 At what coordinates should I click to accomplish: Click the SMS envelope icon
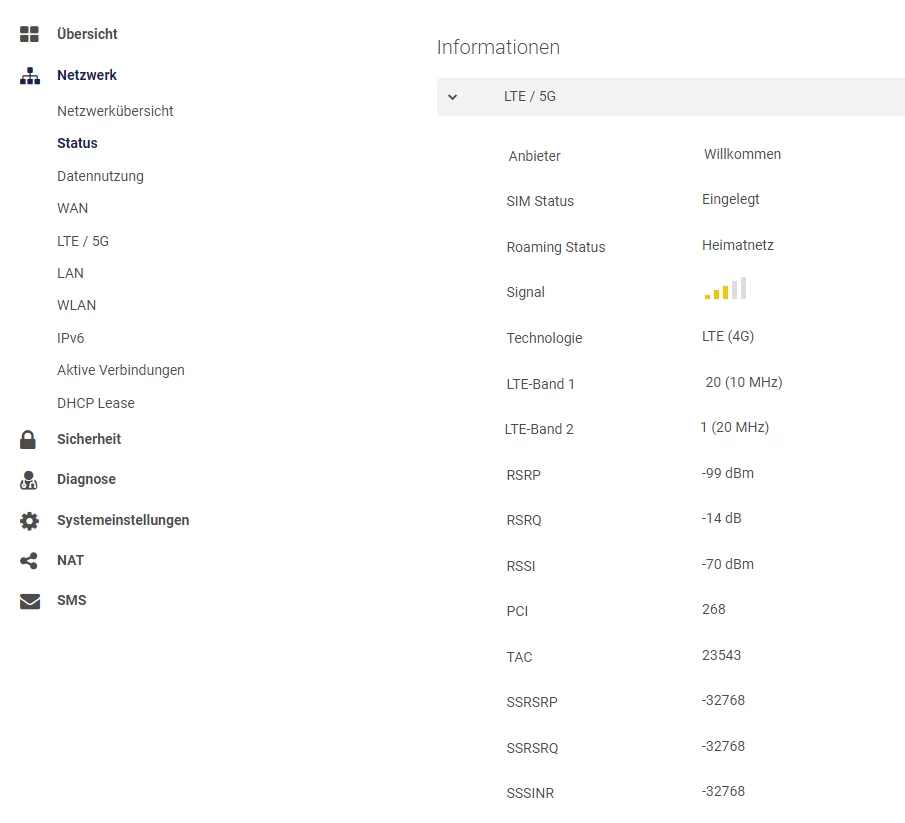pos(29,601)
